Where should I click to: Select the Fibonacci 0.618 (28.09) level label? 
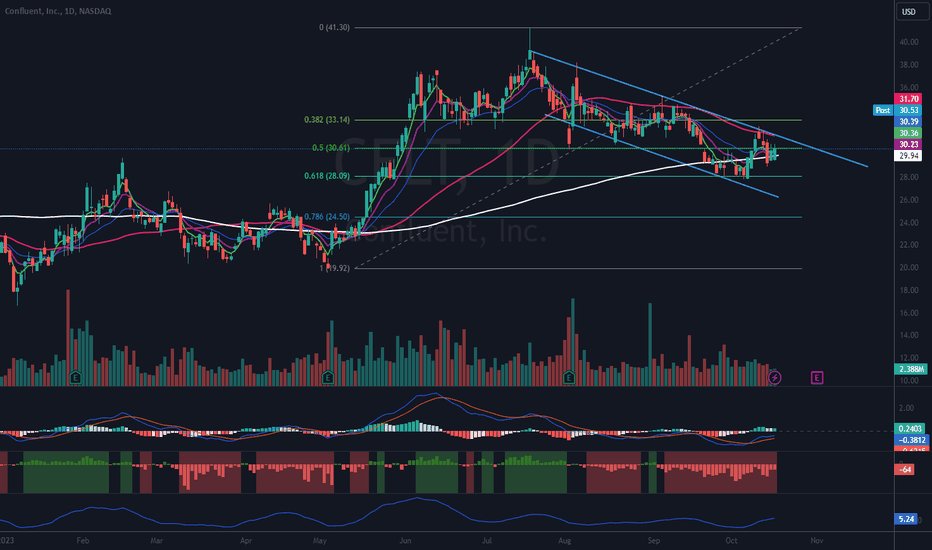pyautogui.click(x=327, y=175)
